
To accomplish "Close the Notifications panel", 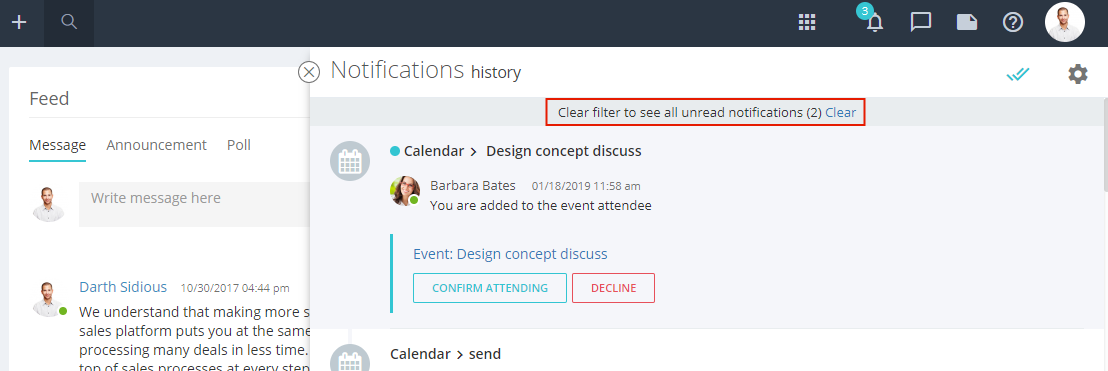I will click(309, 72).
